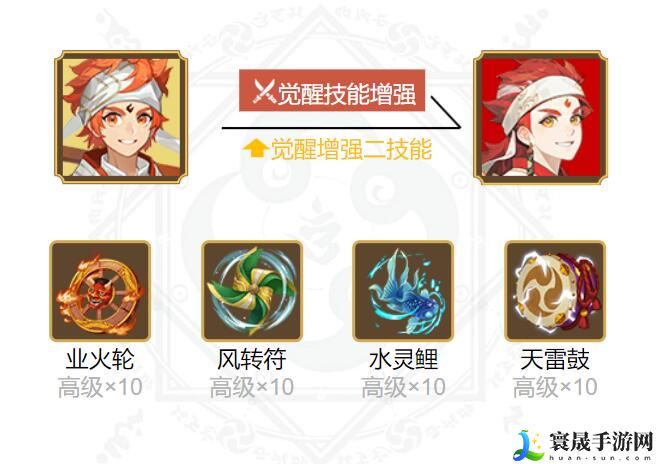Screen dimensions: 659x464
Task: Click the 天雷鼓 name label
Action: (x=555, y=359)
